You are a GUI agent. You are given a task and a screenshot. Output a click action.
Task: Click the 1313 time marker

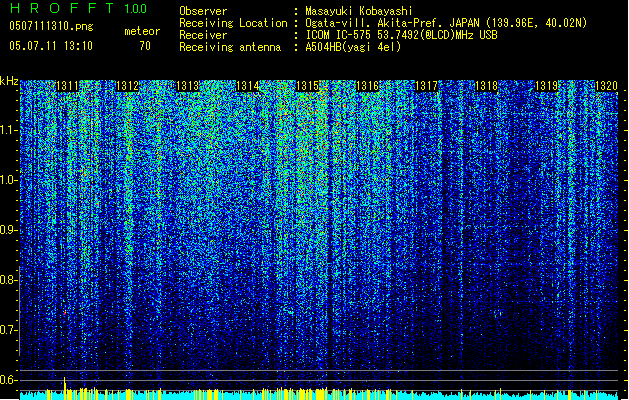tap(188, 86)
